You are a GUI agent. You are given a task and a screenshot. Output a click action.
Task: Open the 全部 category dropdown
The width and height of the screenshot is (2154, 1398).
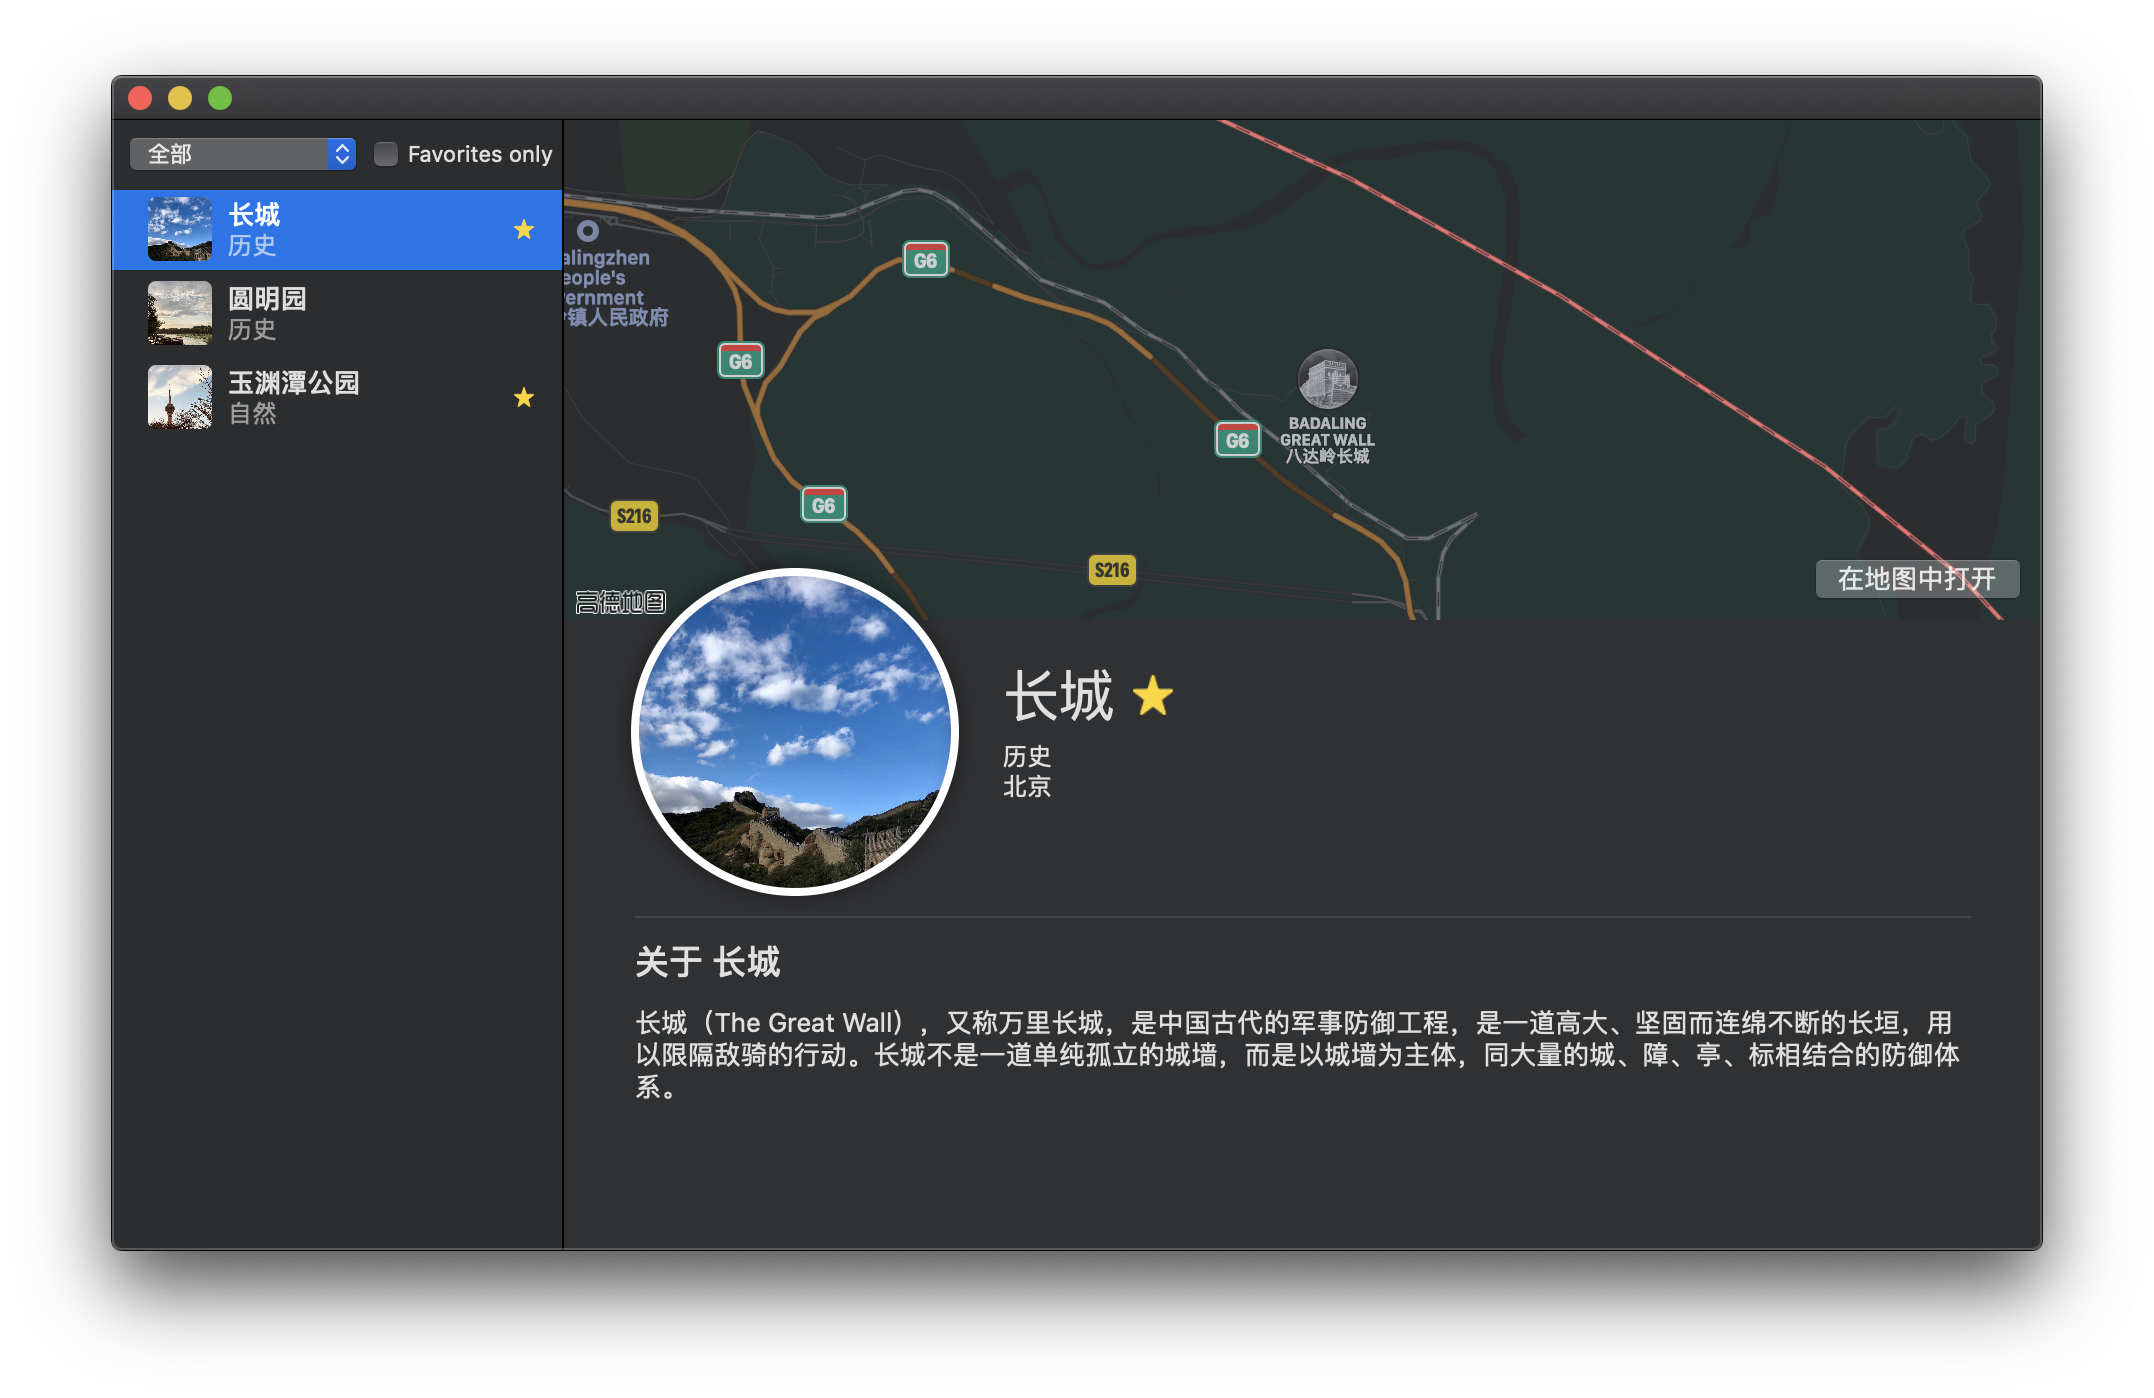click(230, 154)
